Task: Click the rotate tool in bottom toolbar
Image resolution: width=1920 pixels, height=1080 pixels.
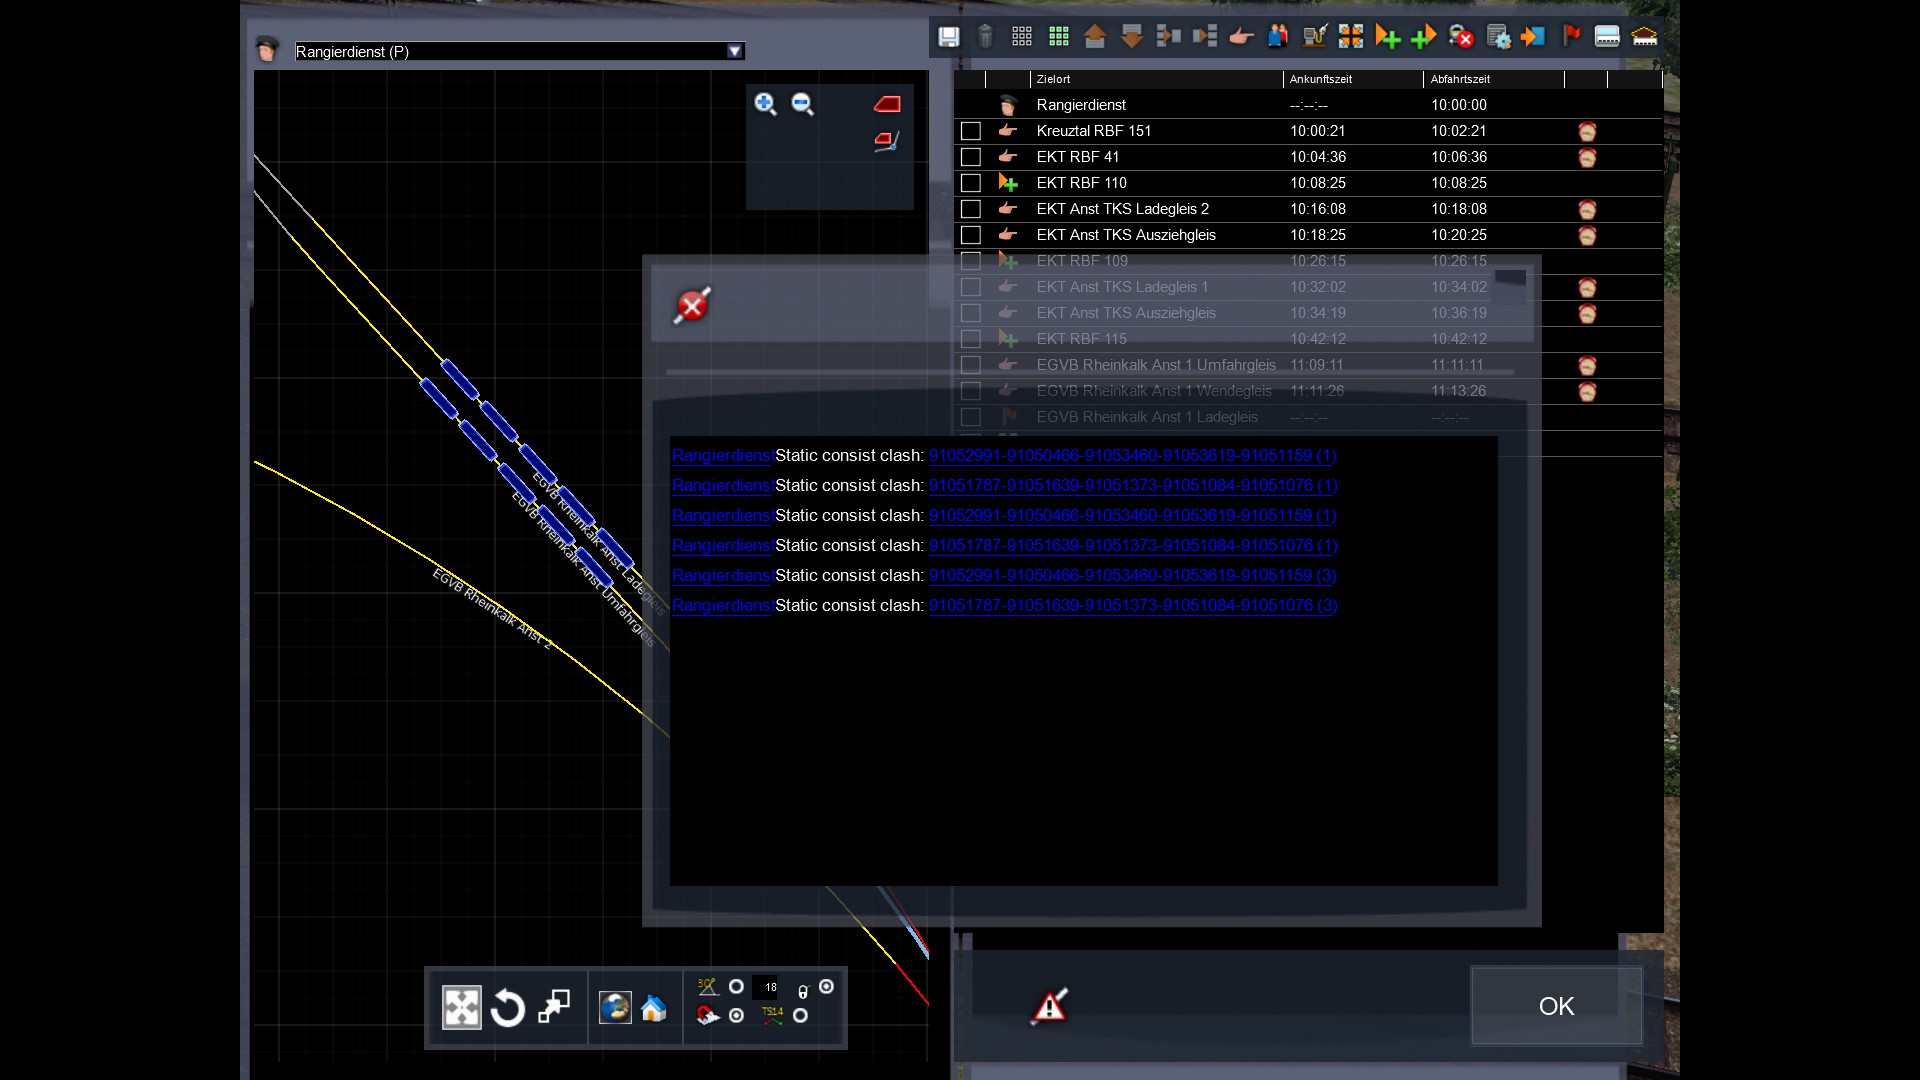Action: [x=508, y=1008]
